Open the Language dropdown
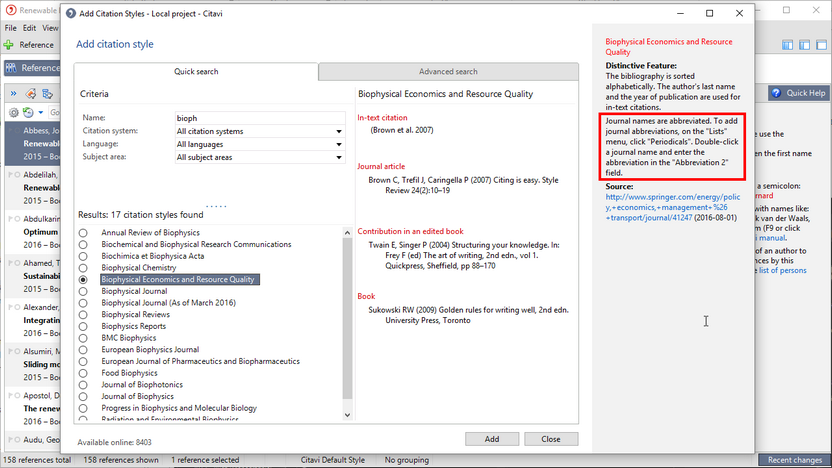 coord(339,144)
